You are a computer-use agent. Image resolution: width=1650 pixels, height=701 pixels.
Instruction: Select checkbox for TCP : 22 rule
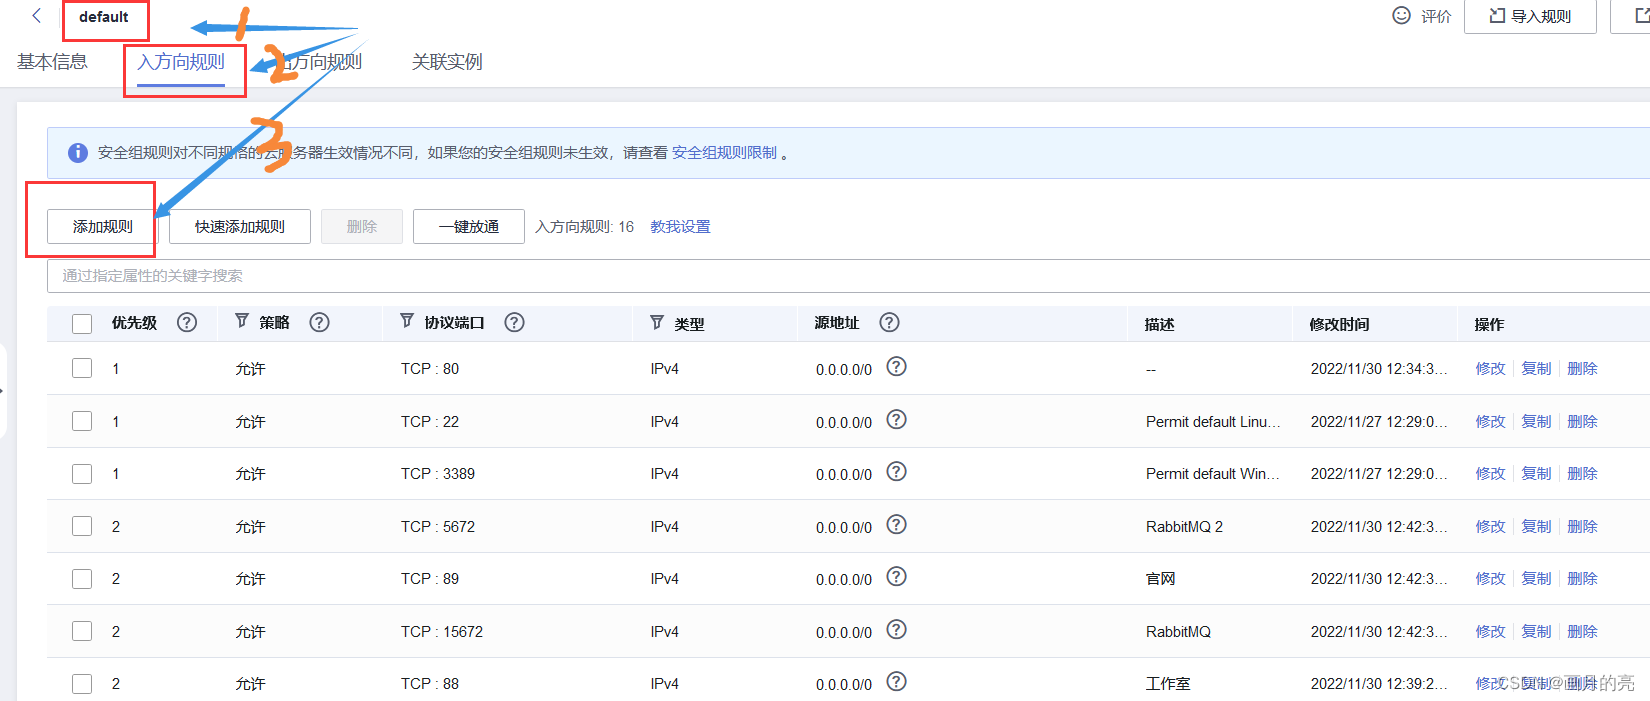(82, 421)
